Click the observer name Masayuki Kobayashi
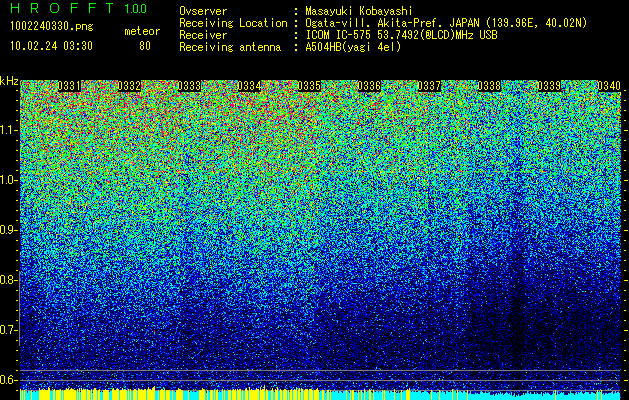Image resolution: width=629 pixels, height=400 pixels. click(359, 11)
